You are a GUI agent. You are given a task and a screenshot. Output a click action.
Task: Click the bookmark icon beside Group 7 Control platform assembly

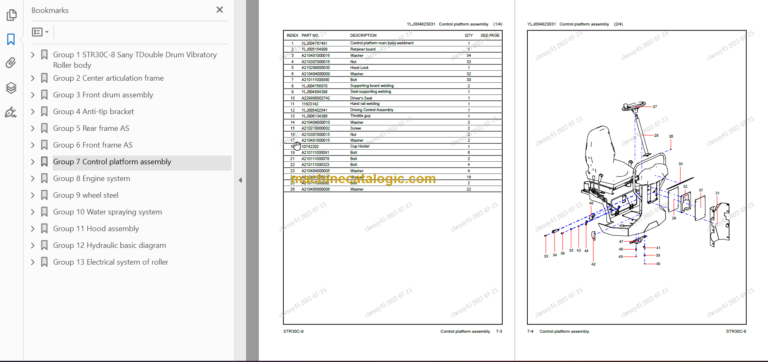coord(44,162)
